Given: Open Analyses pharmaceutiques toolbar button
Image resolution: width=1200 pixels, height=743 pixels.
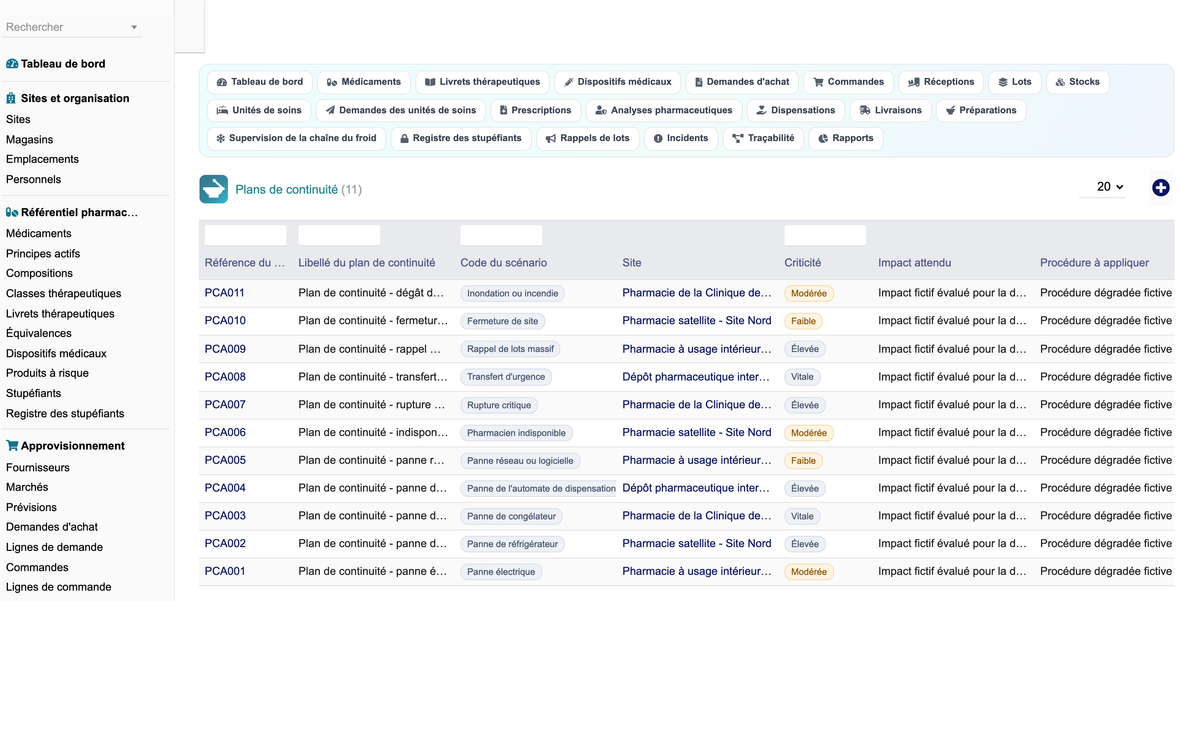Looking at the screenshot, I should point(664,110).
